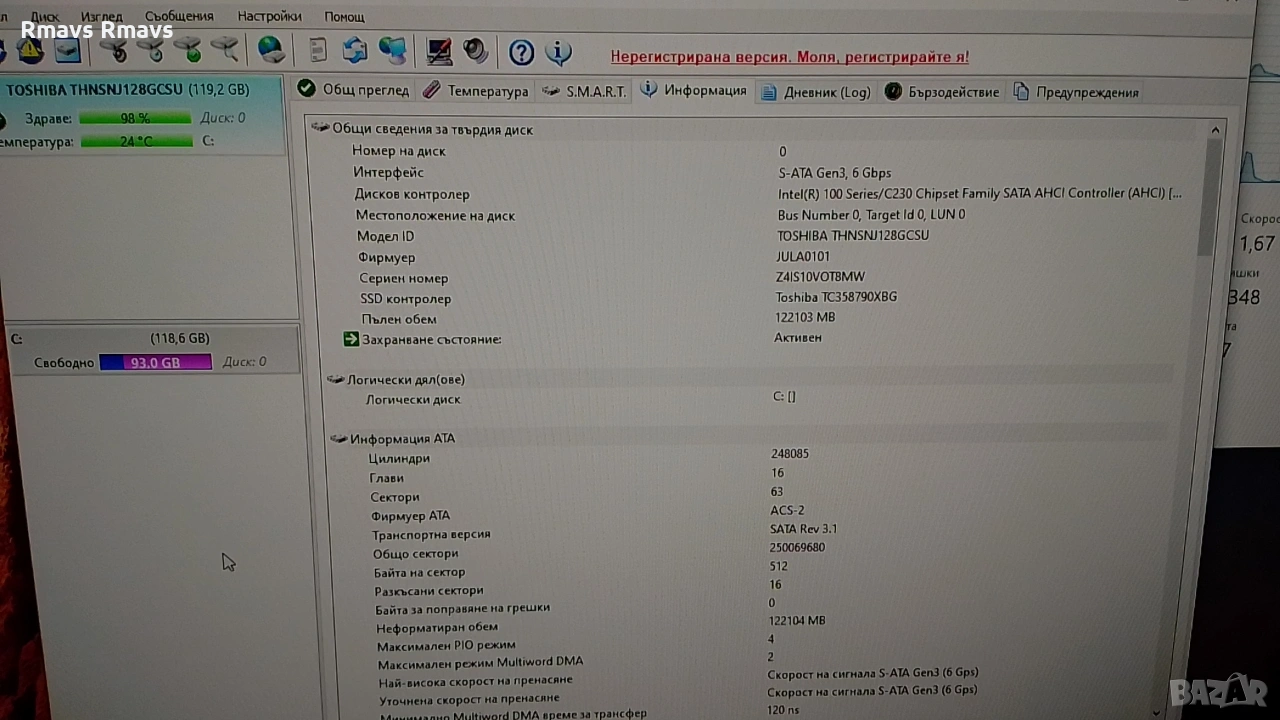Click the Help question mark toolbar icon
The image size is (1280, 720).
pyautogui.click(x=521, y=52)
